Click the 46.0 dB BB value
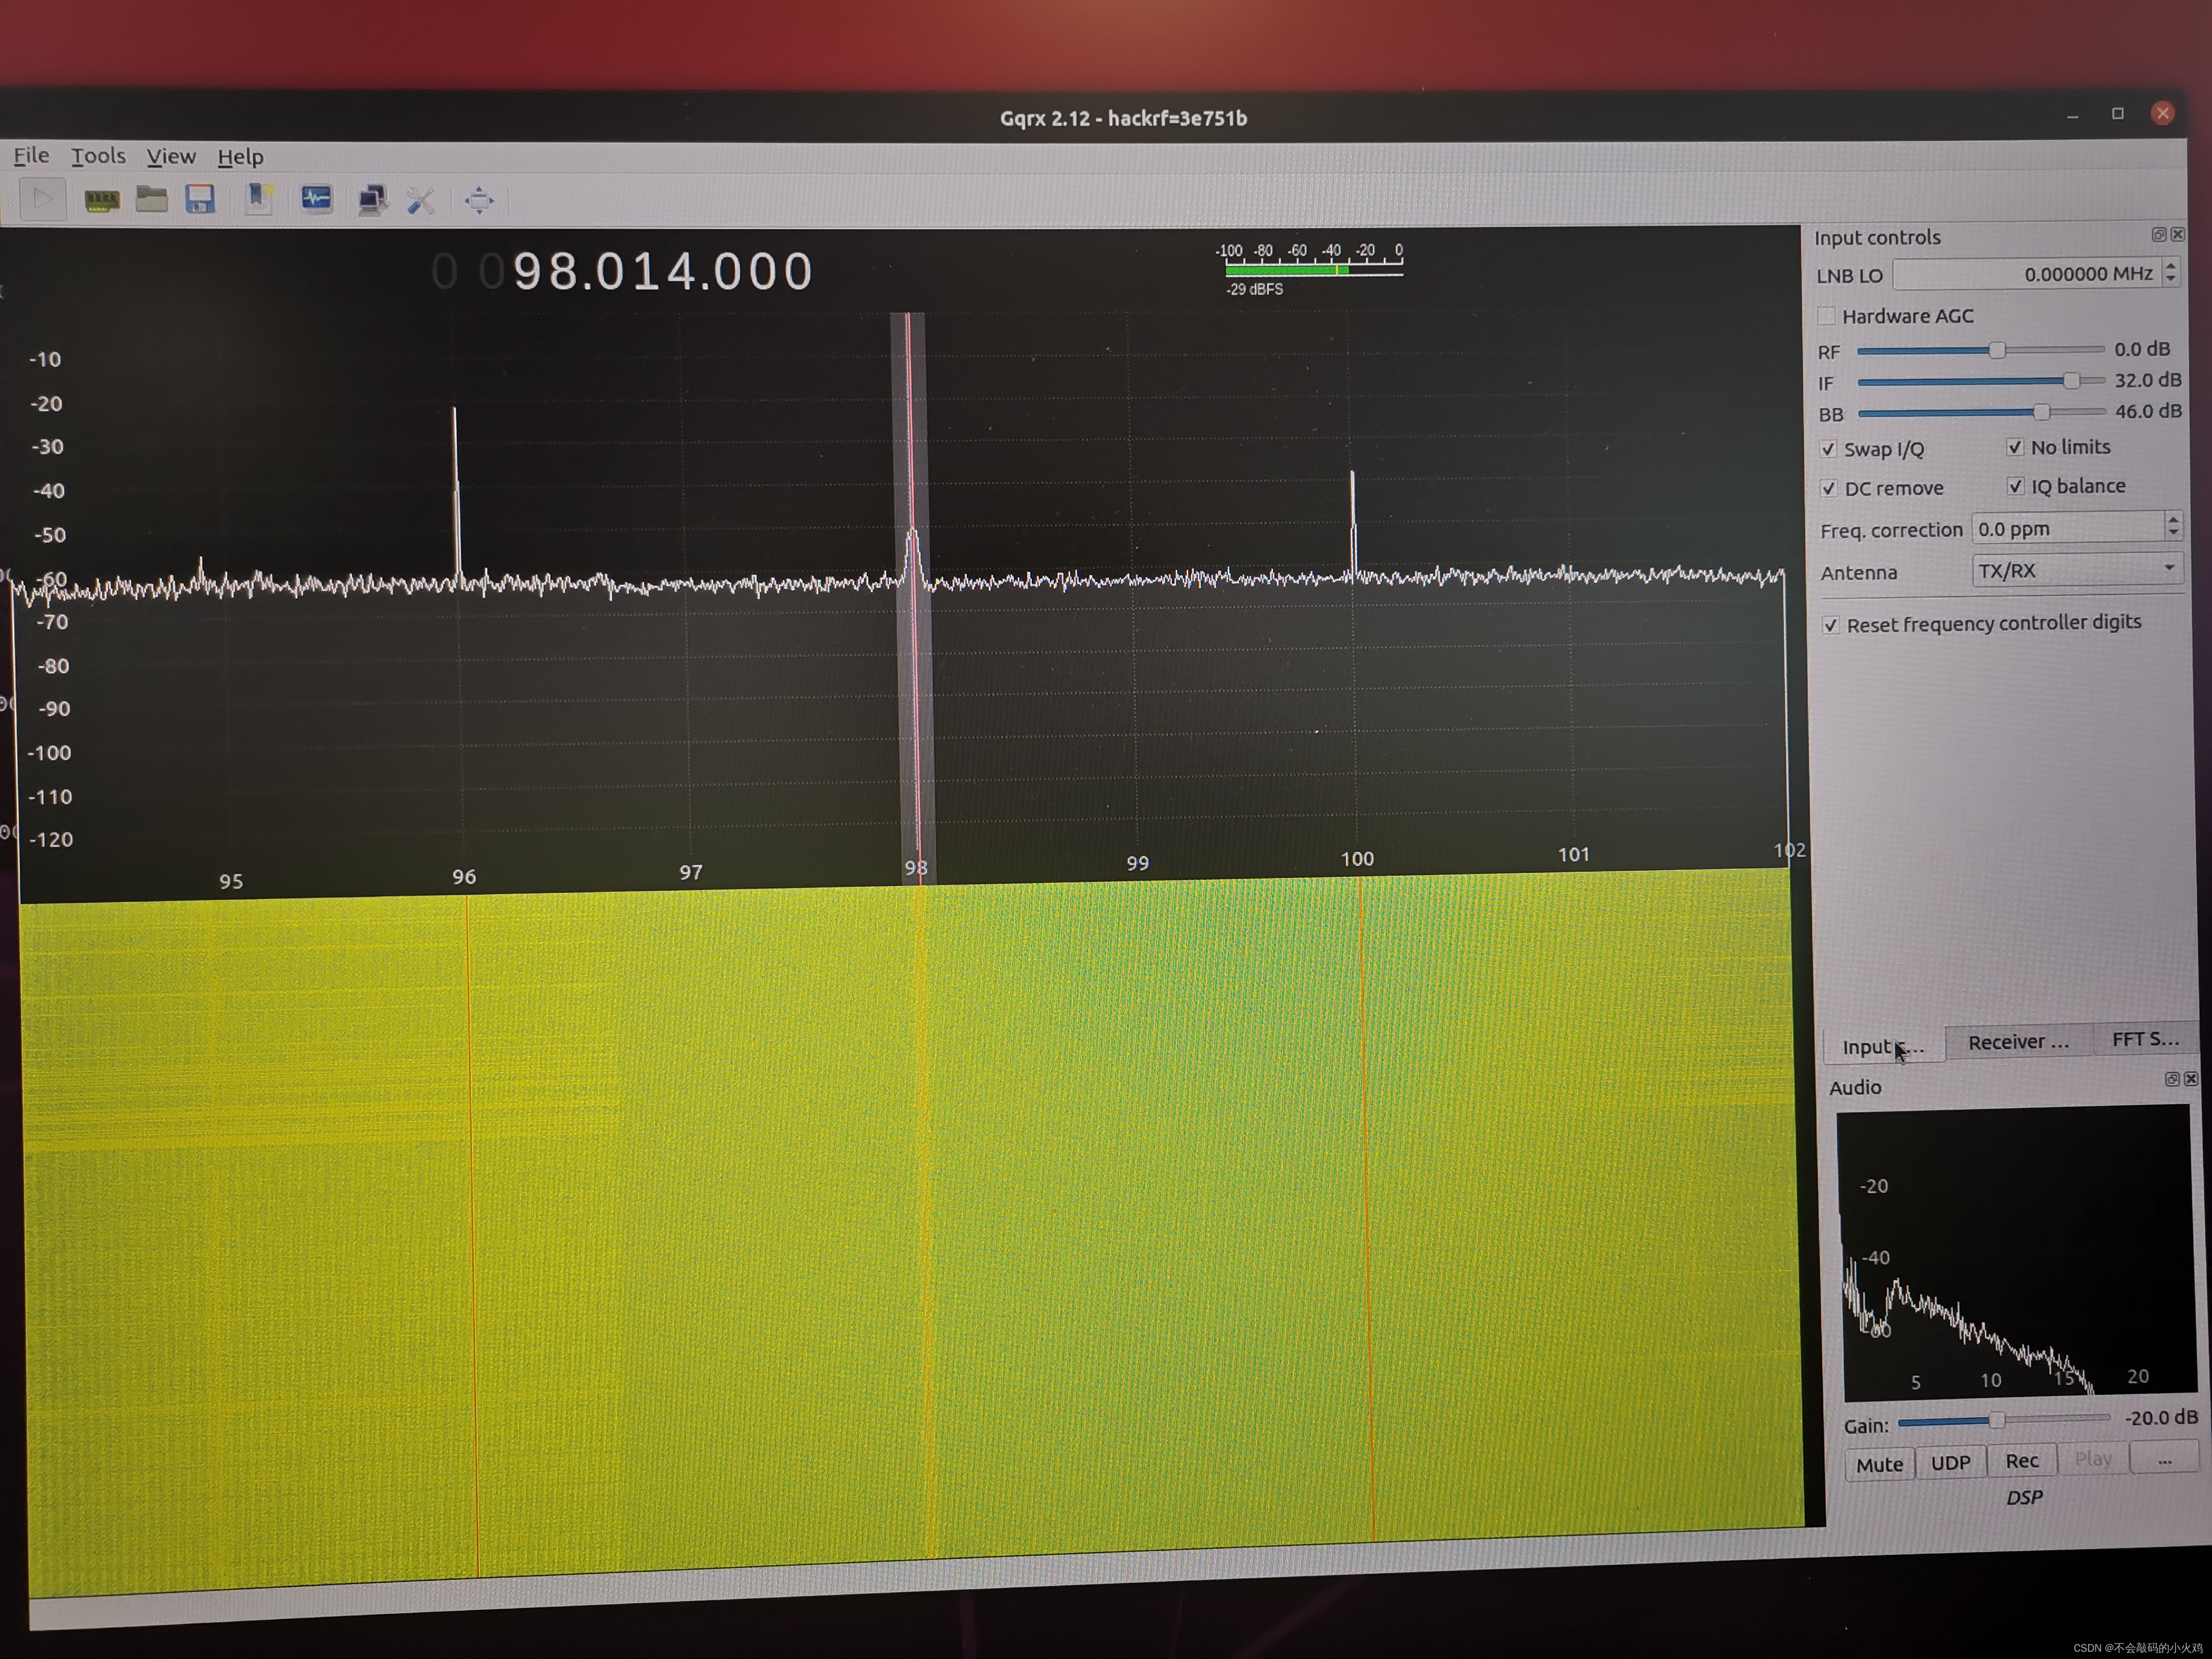This screenshot has width=2212, height=1659. click(2147, 411)
